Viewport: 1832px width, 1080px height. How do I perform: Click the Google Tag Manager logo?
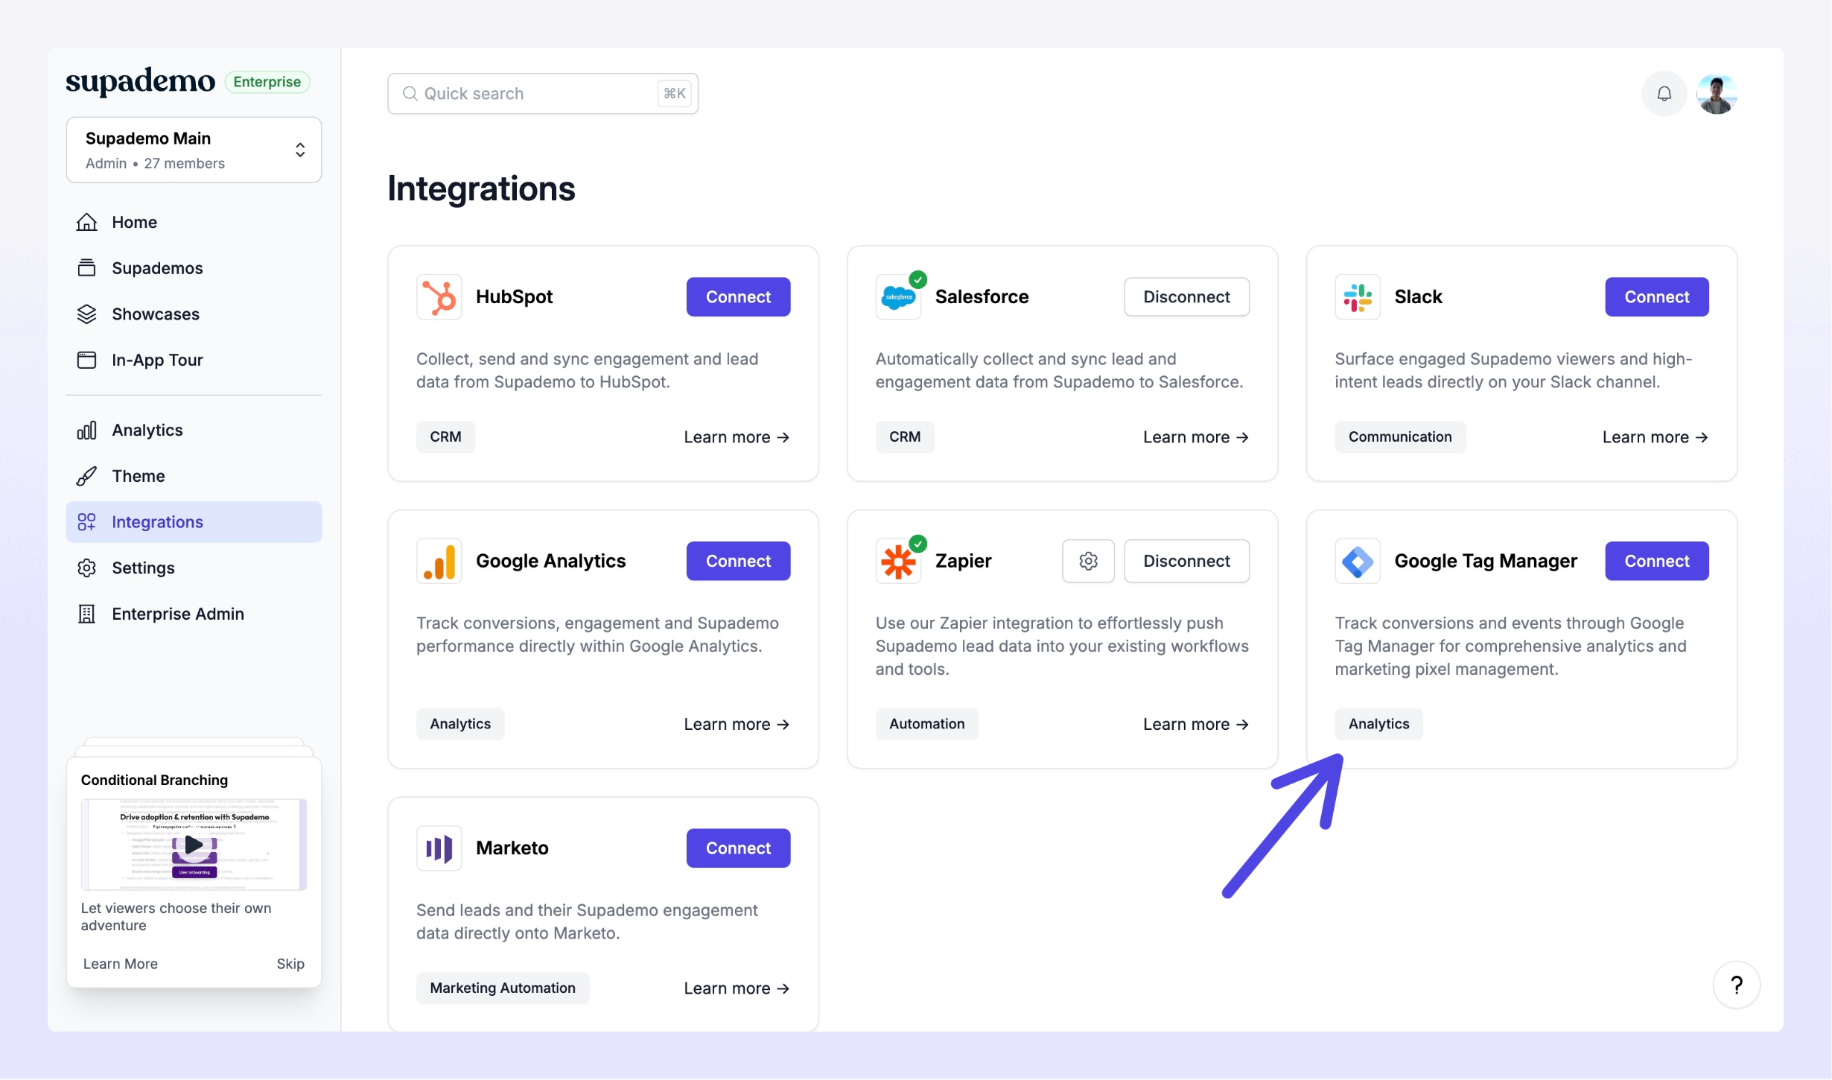1357,561
